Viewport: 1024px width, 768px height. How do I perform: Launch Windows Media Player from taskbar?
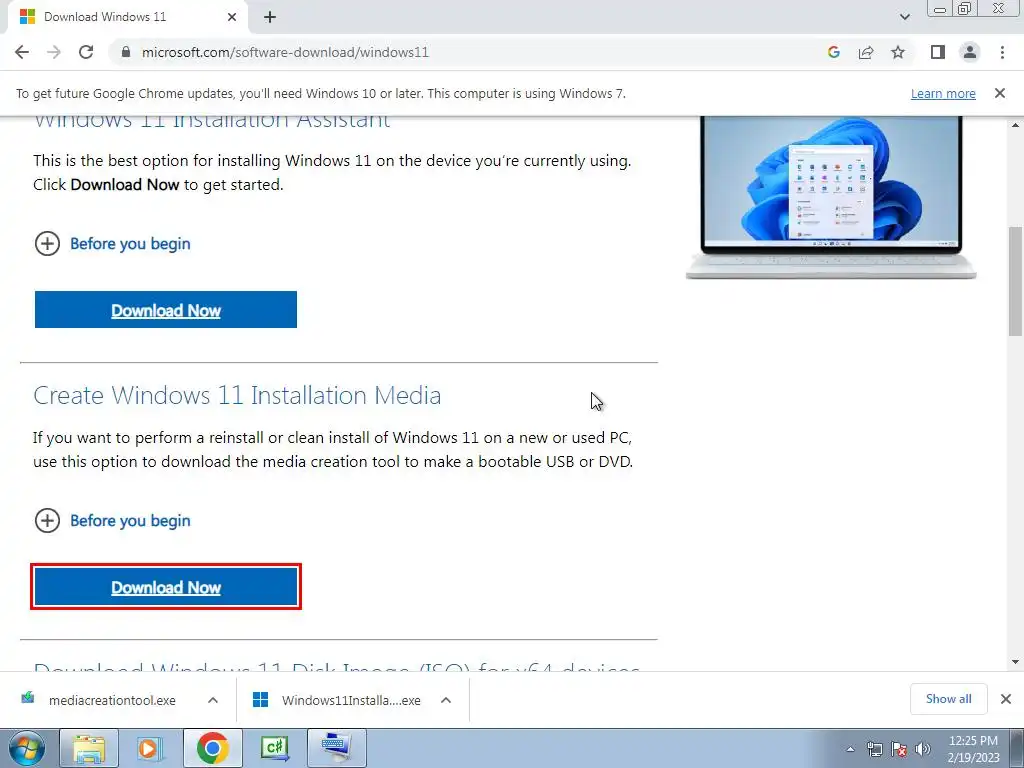[150, 748]
